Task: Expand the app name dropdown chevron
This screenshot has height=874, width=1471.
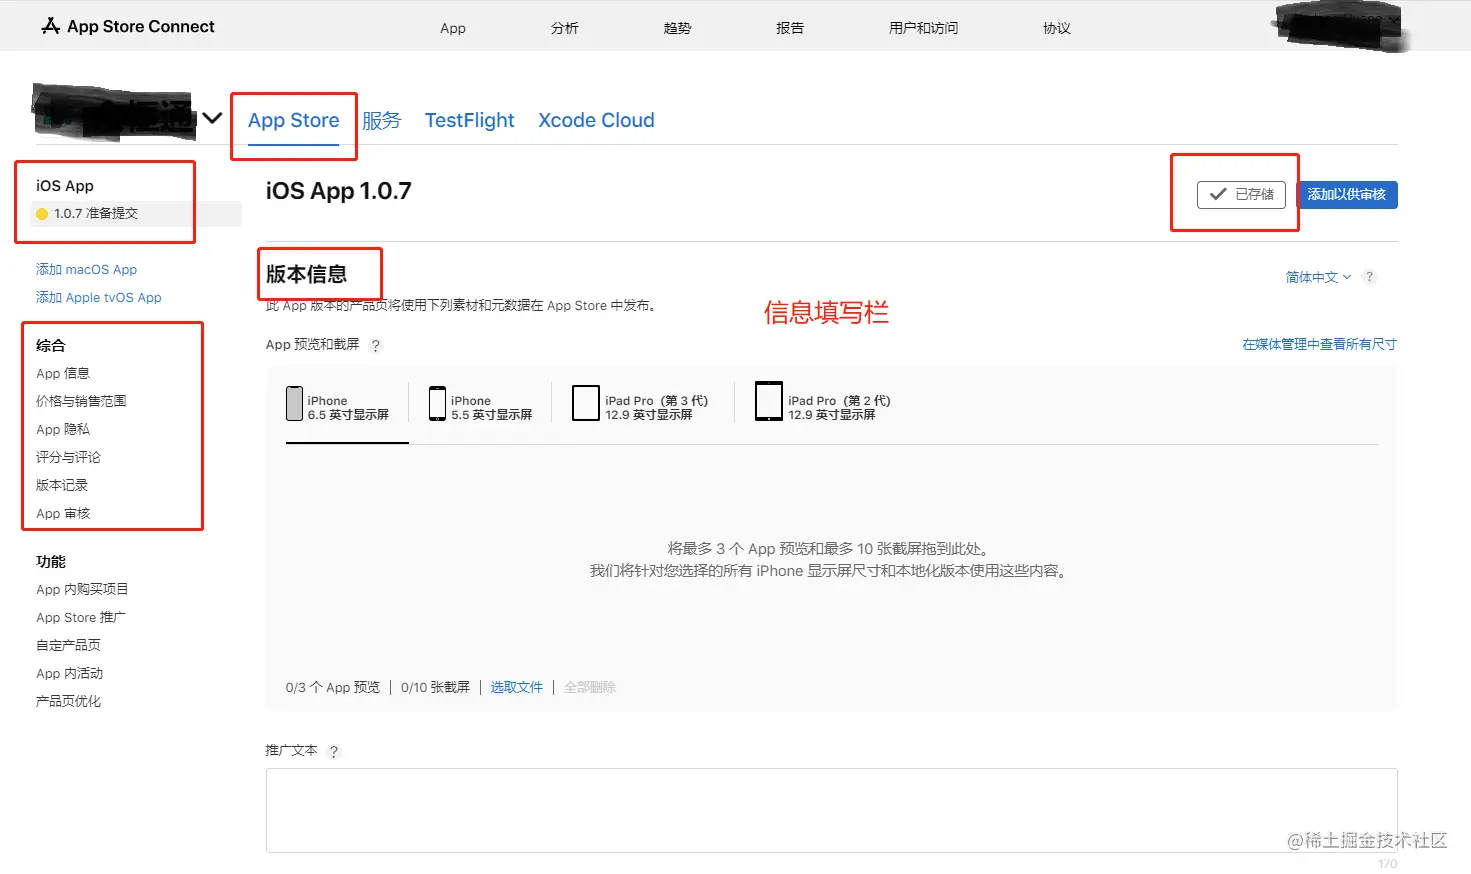Action: tap(212, 118)
